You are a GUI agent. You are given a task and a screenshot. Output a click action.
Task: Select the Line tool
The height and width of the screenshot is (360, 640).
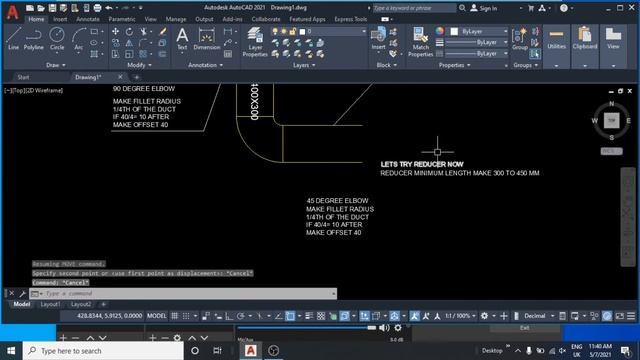(13, 39)
